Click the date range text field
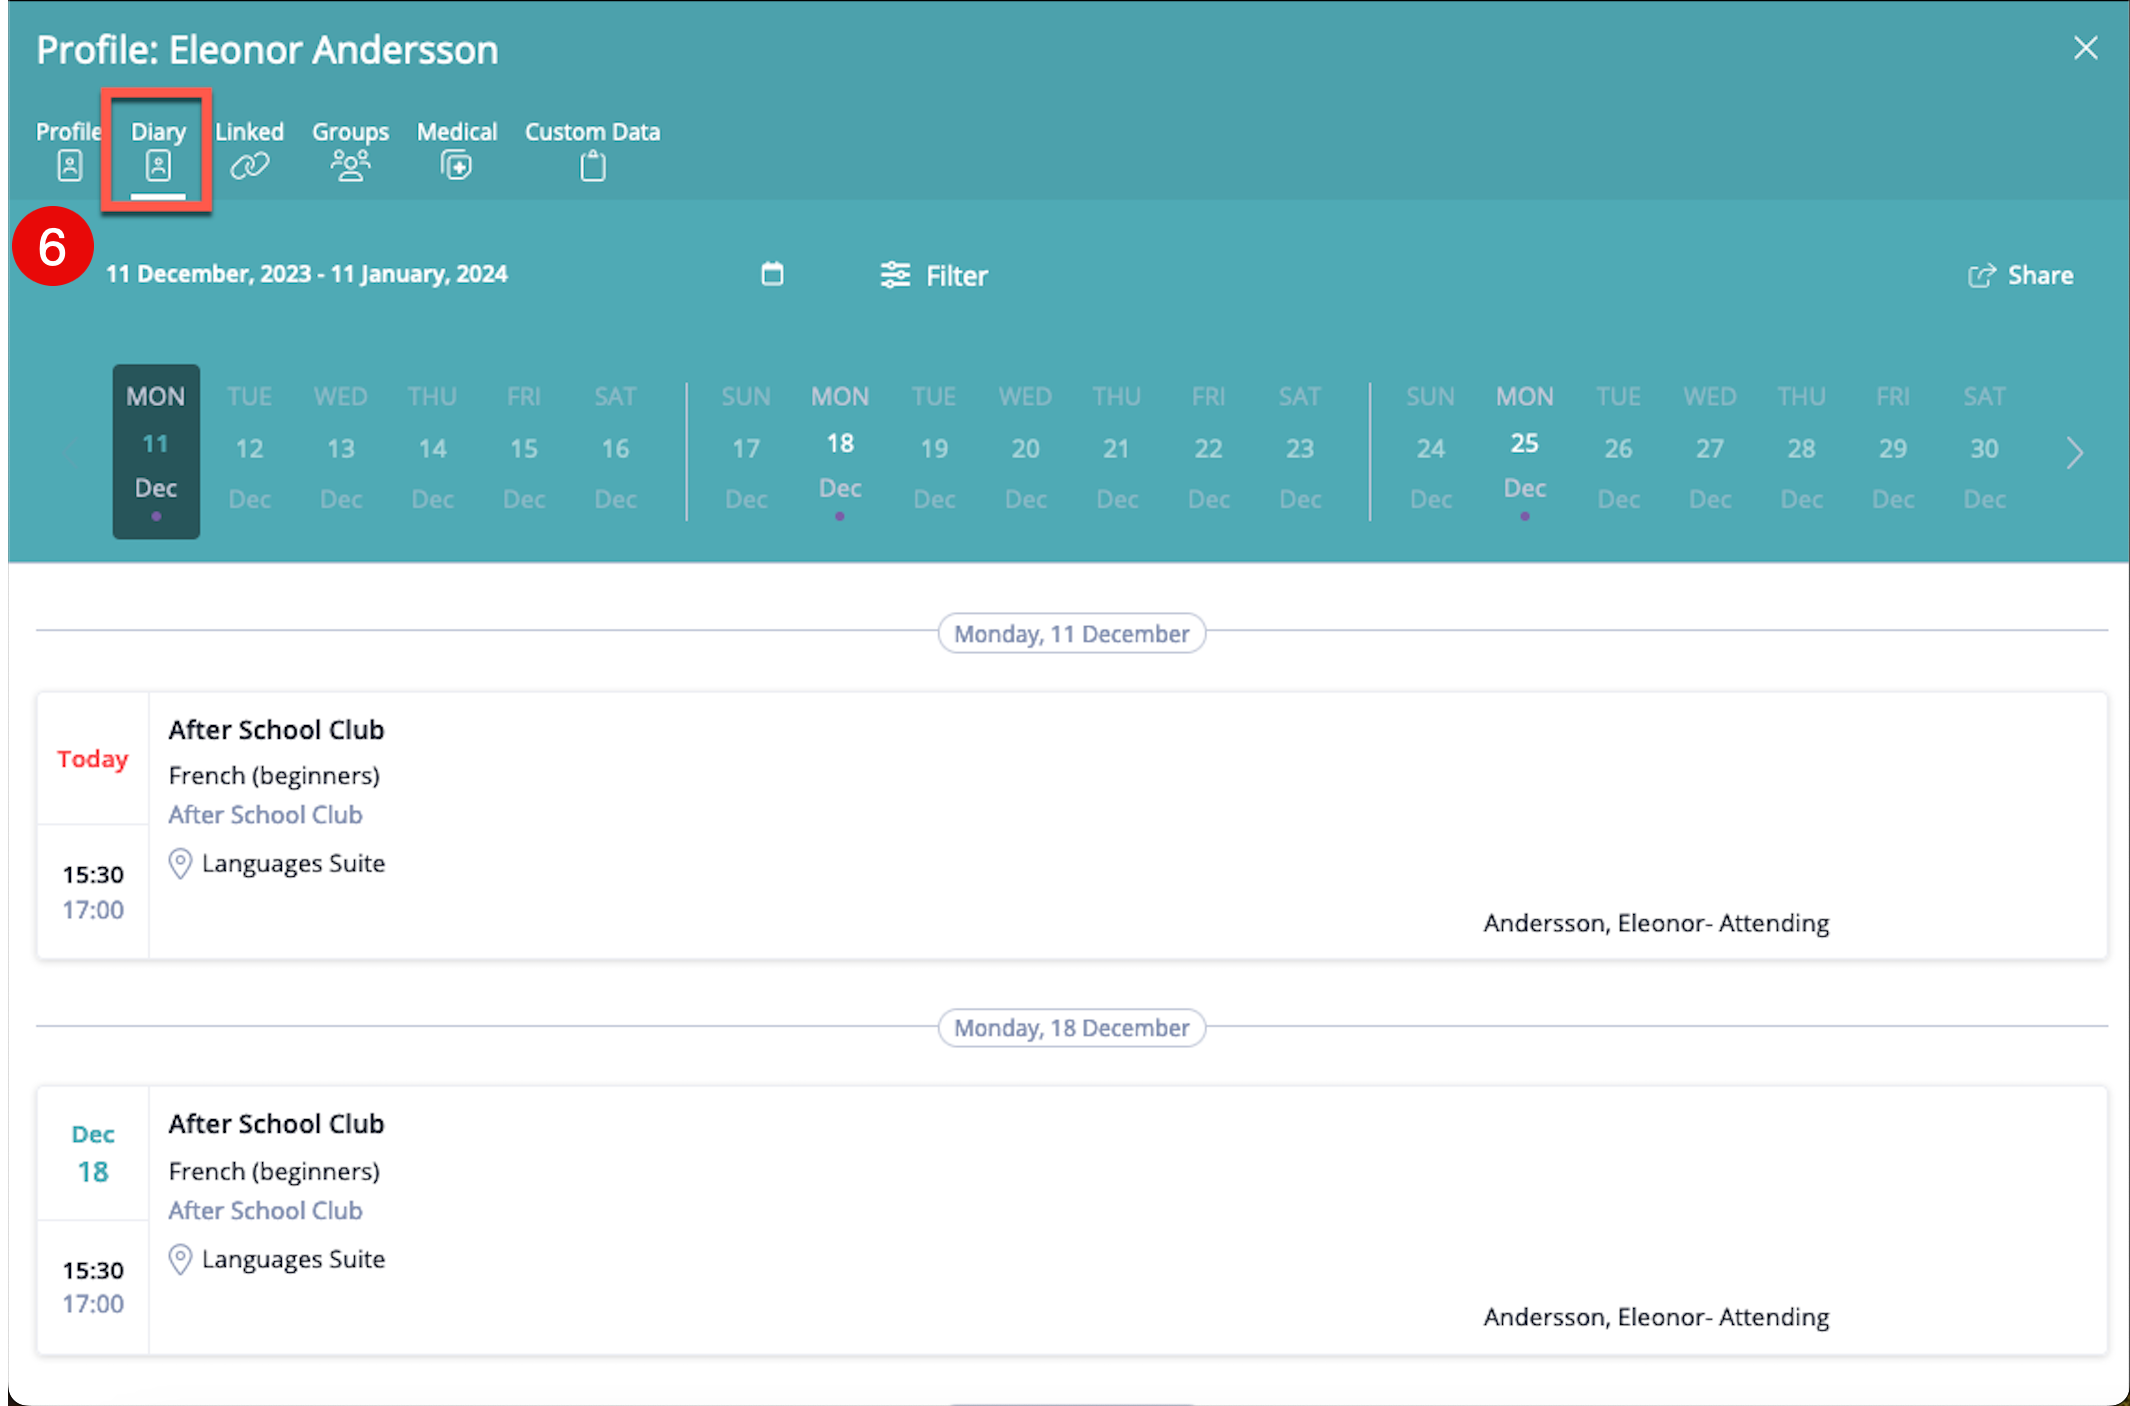 pos(307,274)
